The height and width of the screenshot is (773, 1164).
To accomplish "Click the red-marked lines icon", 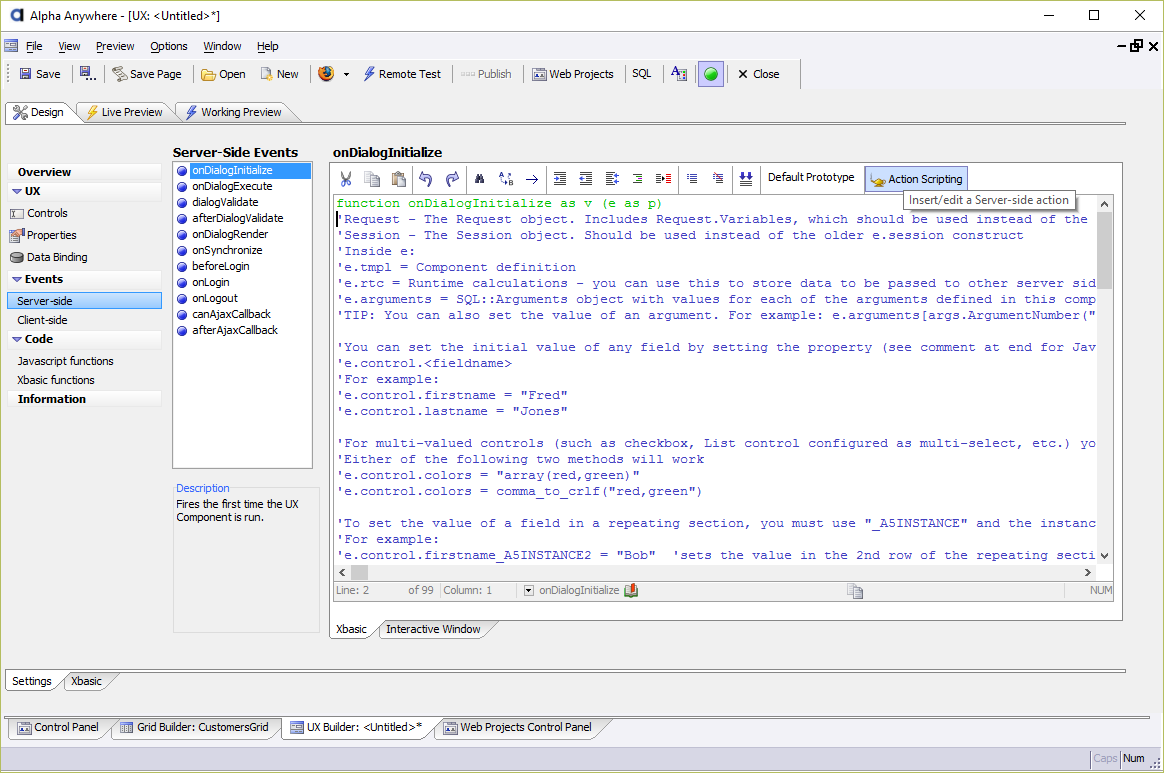I will point(664,178).
